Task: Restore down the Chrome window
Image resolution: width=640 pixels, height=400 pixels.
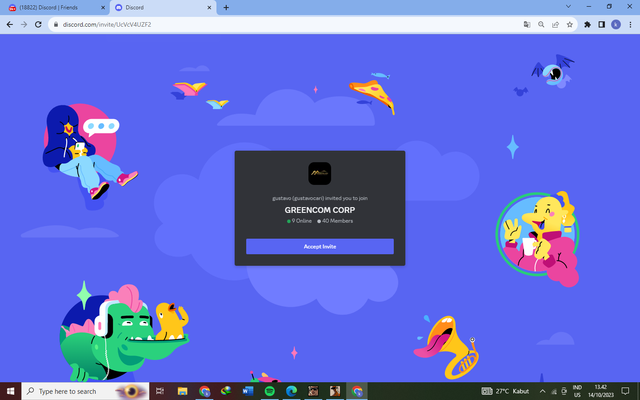Action: pyautogui.click(x=609, y=7)
